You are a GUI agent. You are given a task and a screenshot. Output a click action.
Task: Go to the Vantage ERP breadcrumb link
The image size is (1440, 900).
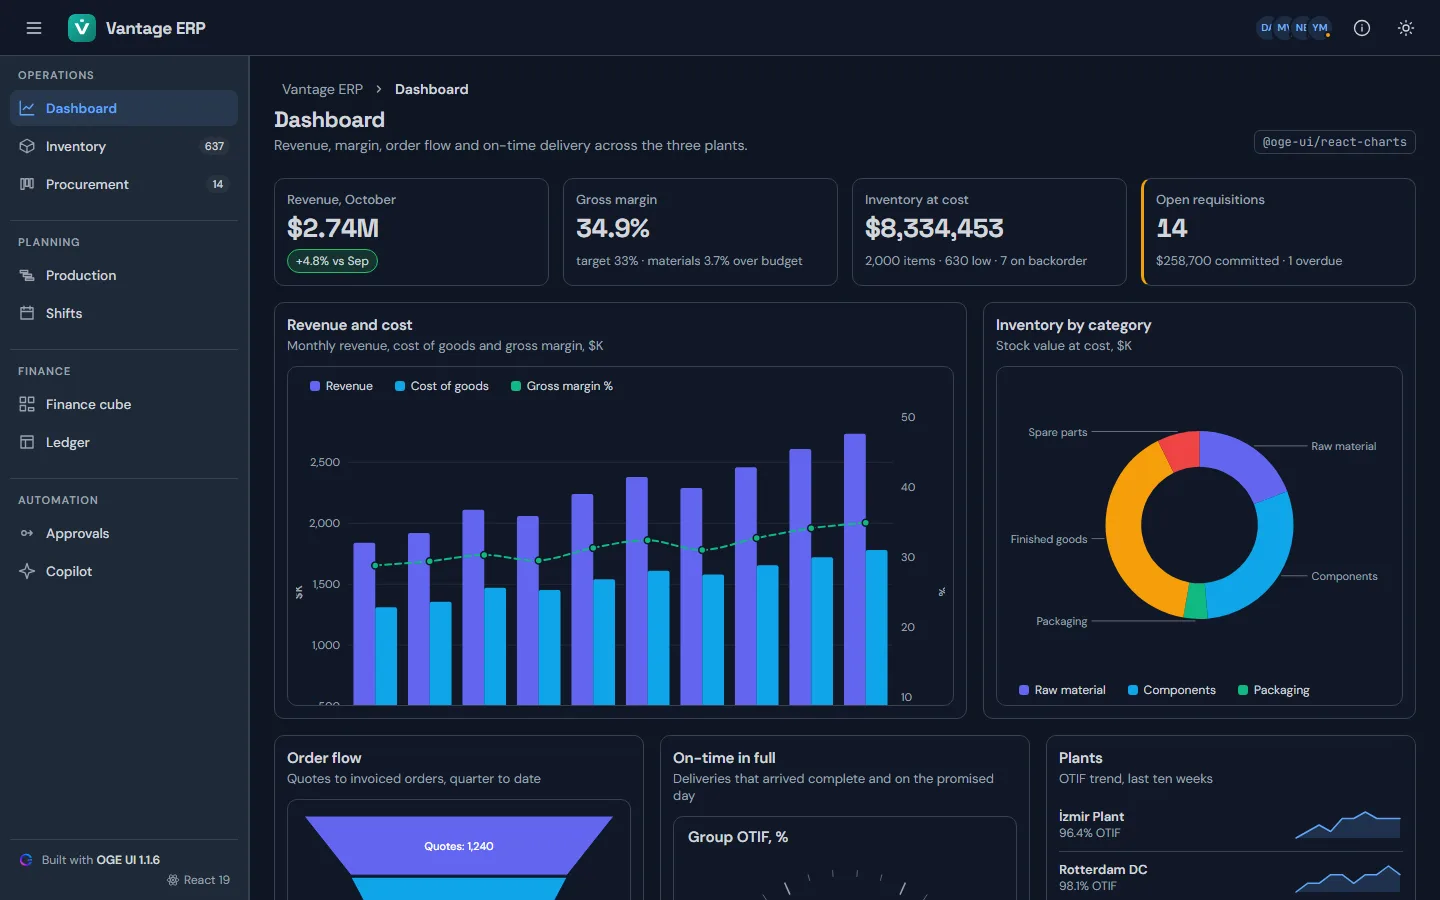322,89
